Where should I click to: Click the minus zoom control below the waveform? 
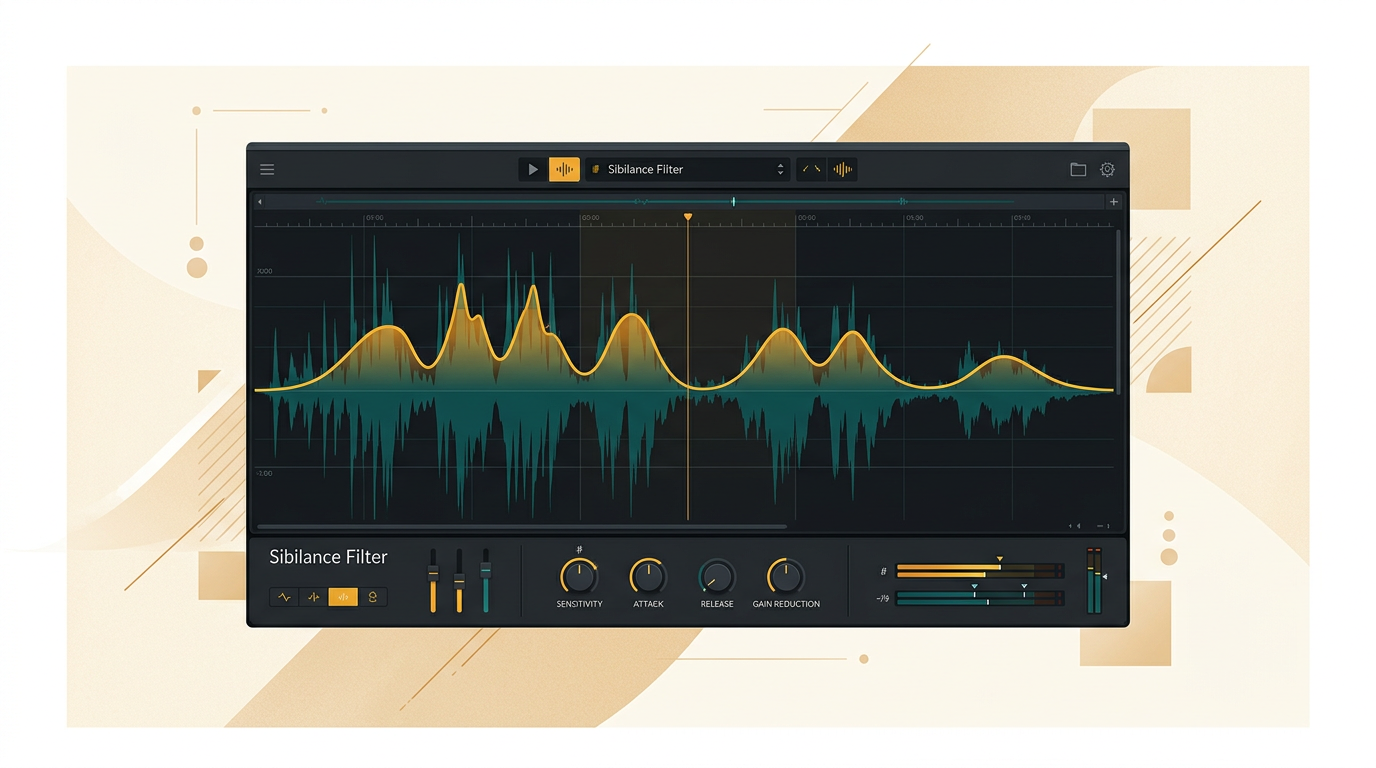[1102, 526]
